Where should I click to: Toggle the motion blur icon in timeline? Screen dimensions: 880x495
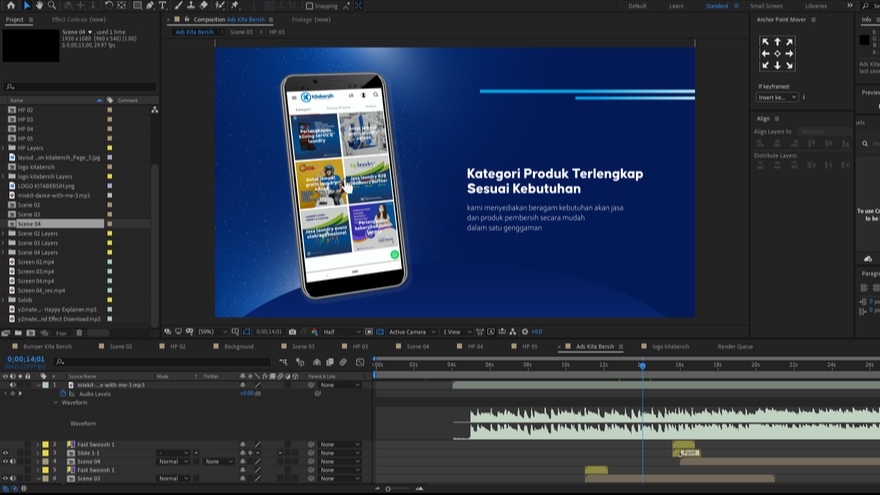343,362
